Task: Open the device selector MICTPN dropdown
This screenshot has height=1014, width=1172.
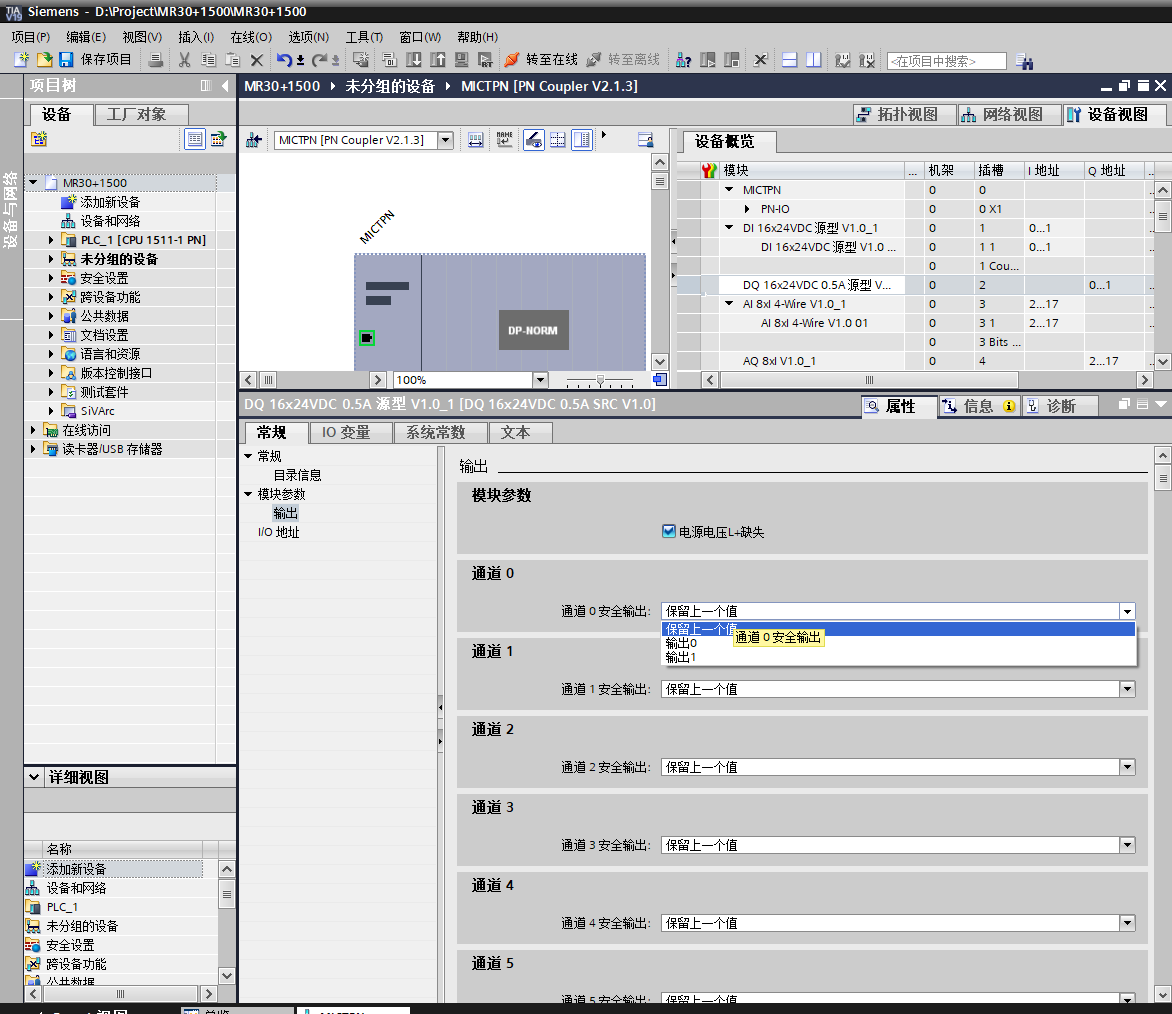Action: click(x=445, y=140)
